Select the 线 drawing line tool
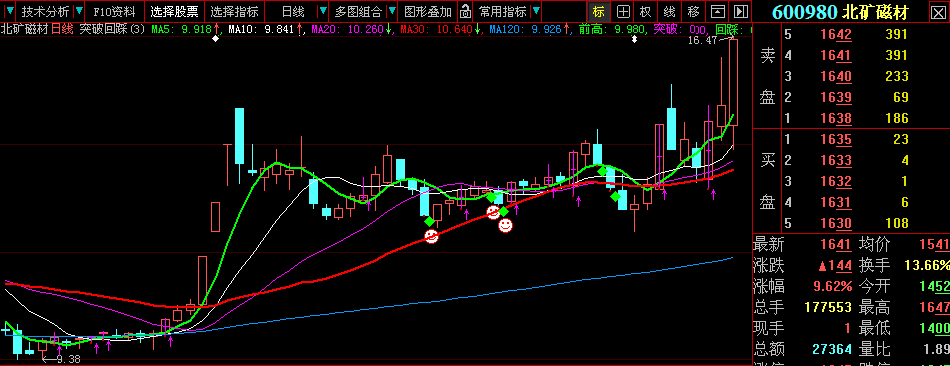Image resolution: width=950 pixels, height=366 pixels. coord(669,11)
